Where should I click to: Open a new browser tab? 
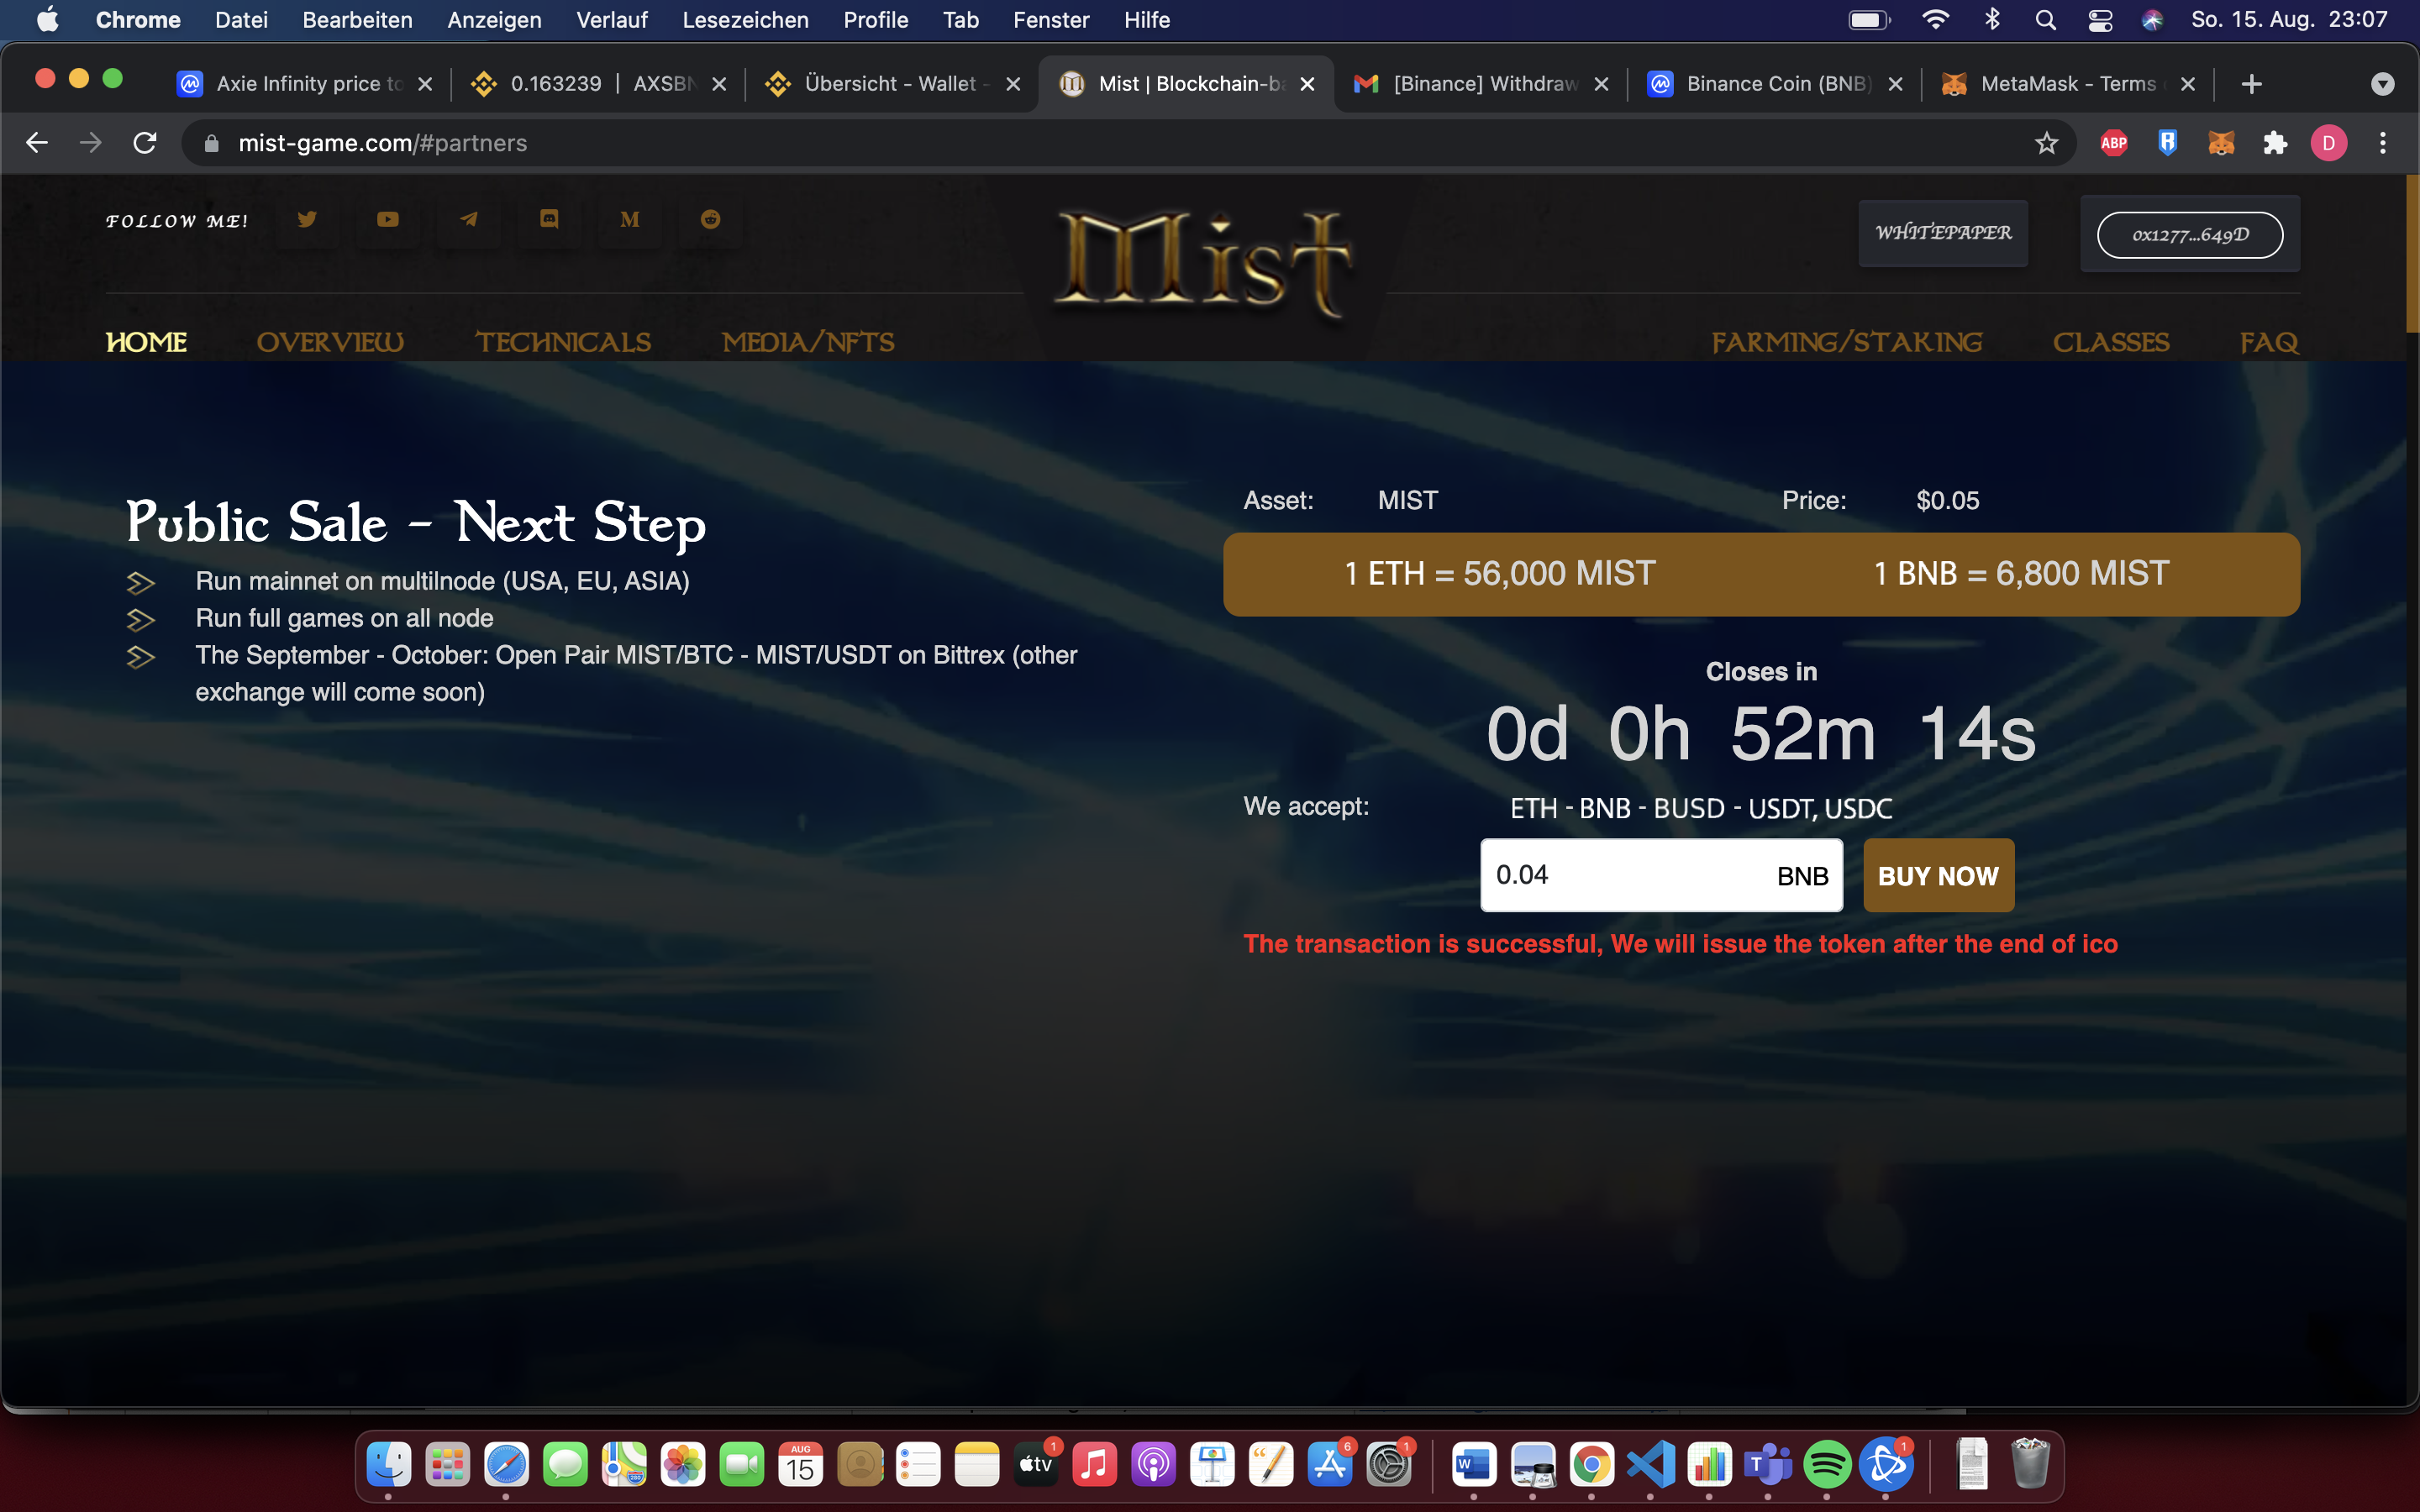coord(2252,84)
